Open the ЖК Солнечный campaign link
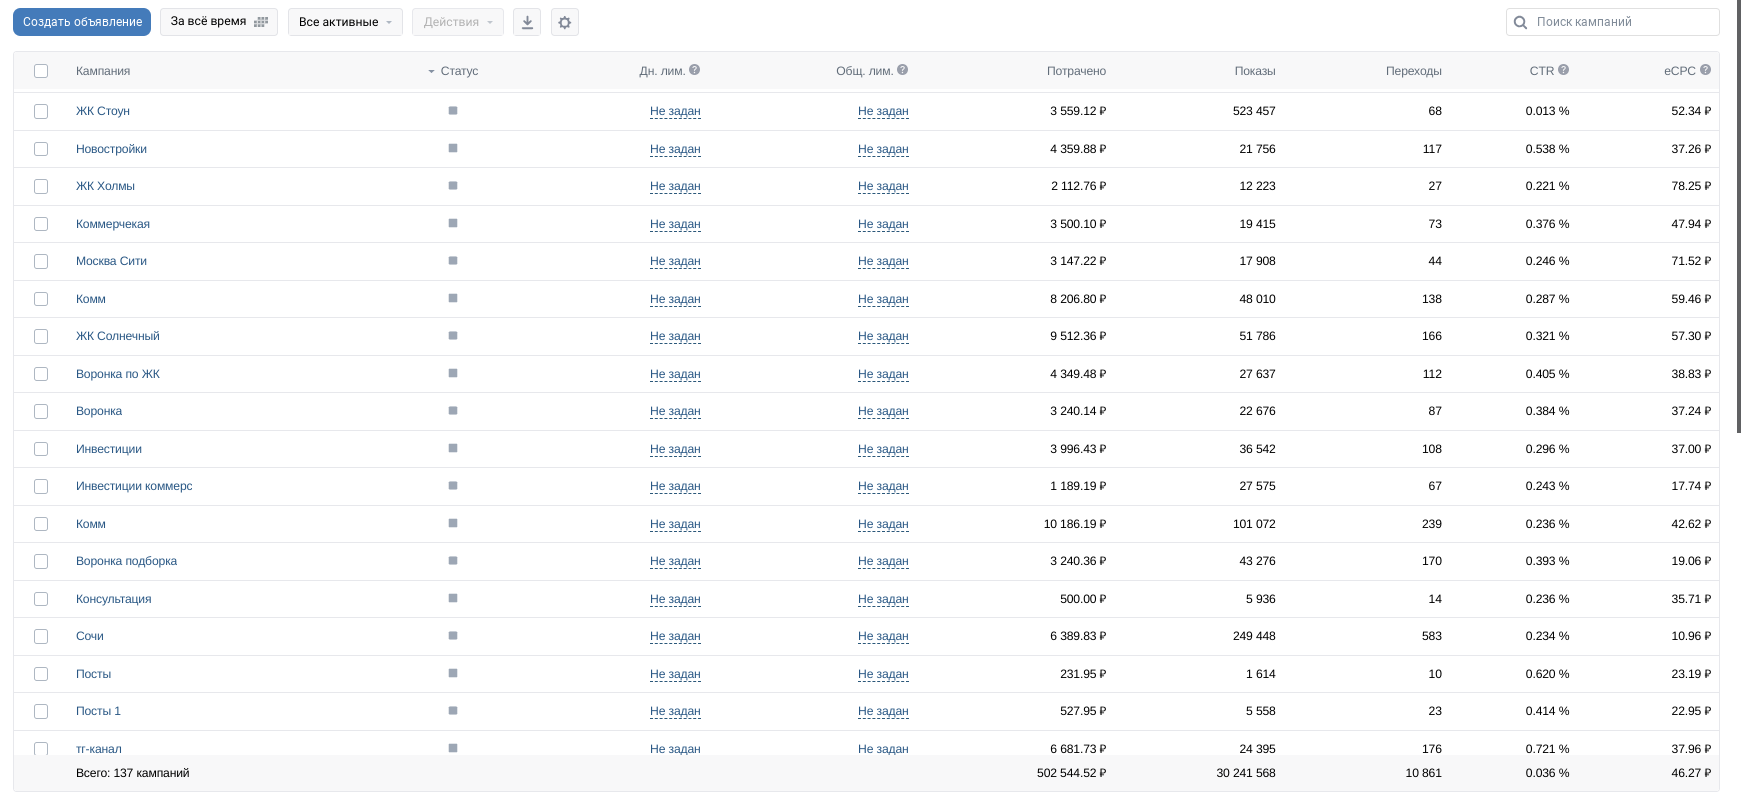 tap(118, 336)
